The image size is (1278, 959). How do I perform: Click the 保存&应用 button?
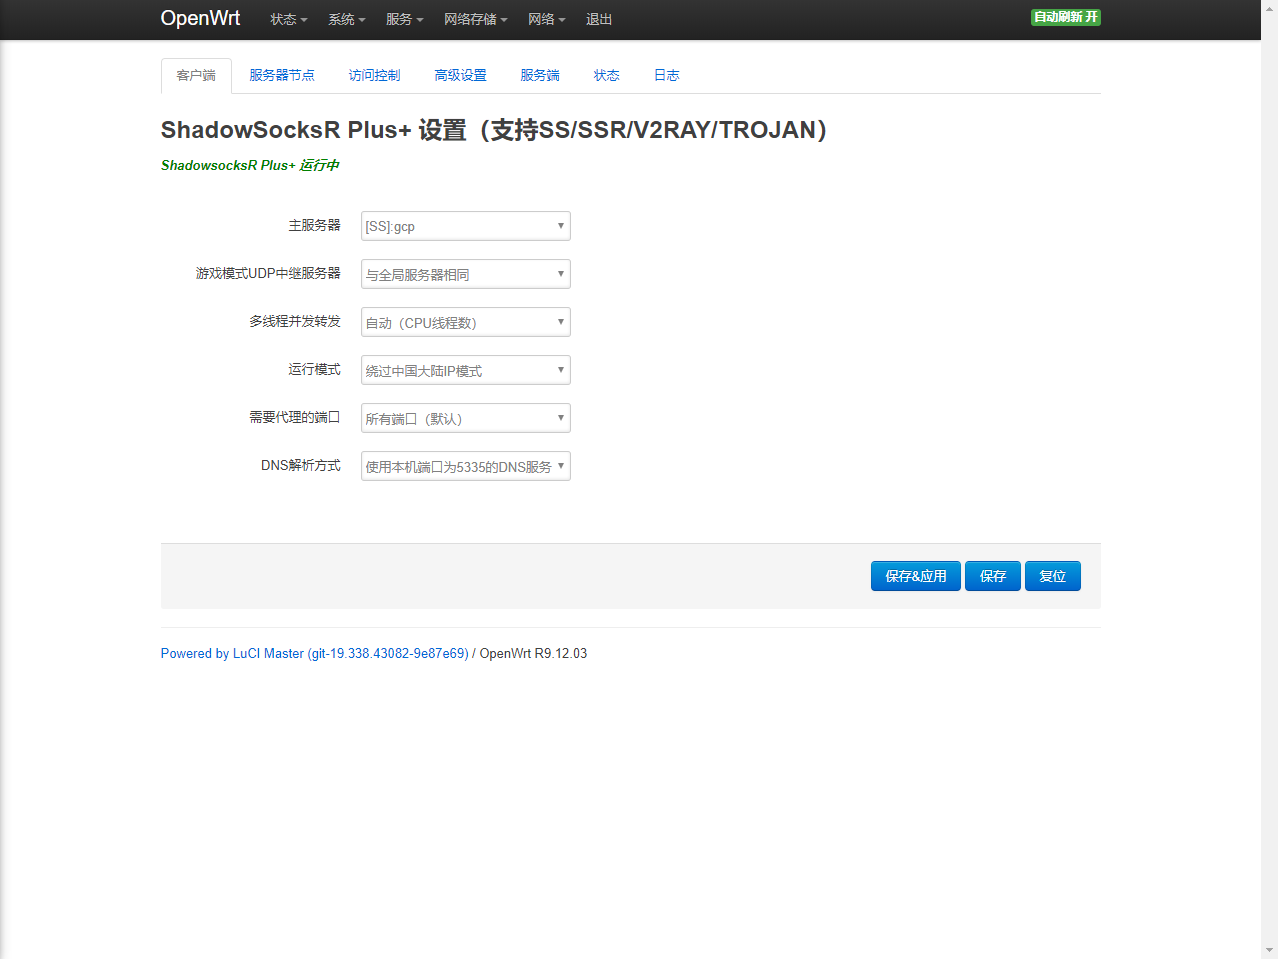916,576
